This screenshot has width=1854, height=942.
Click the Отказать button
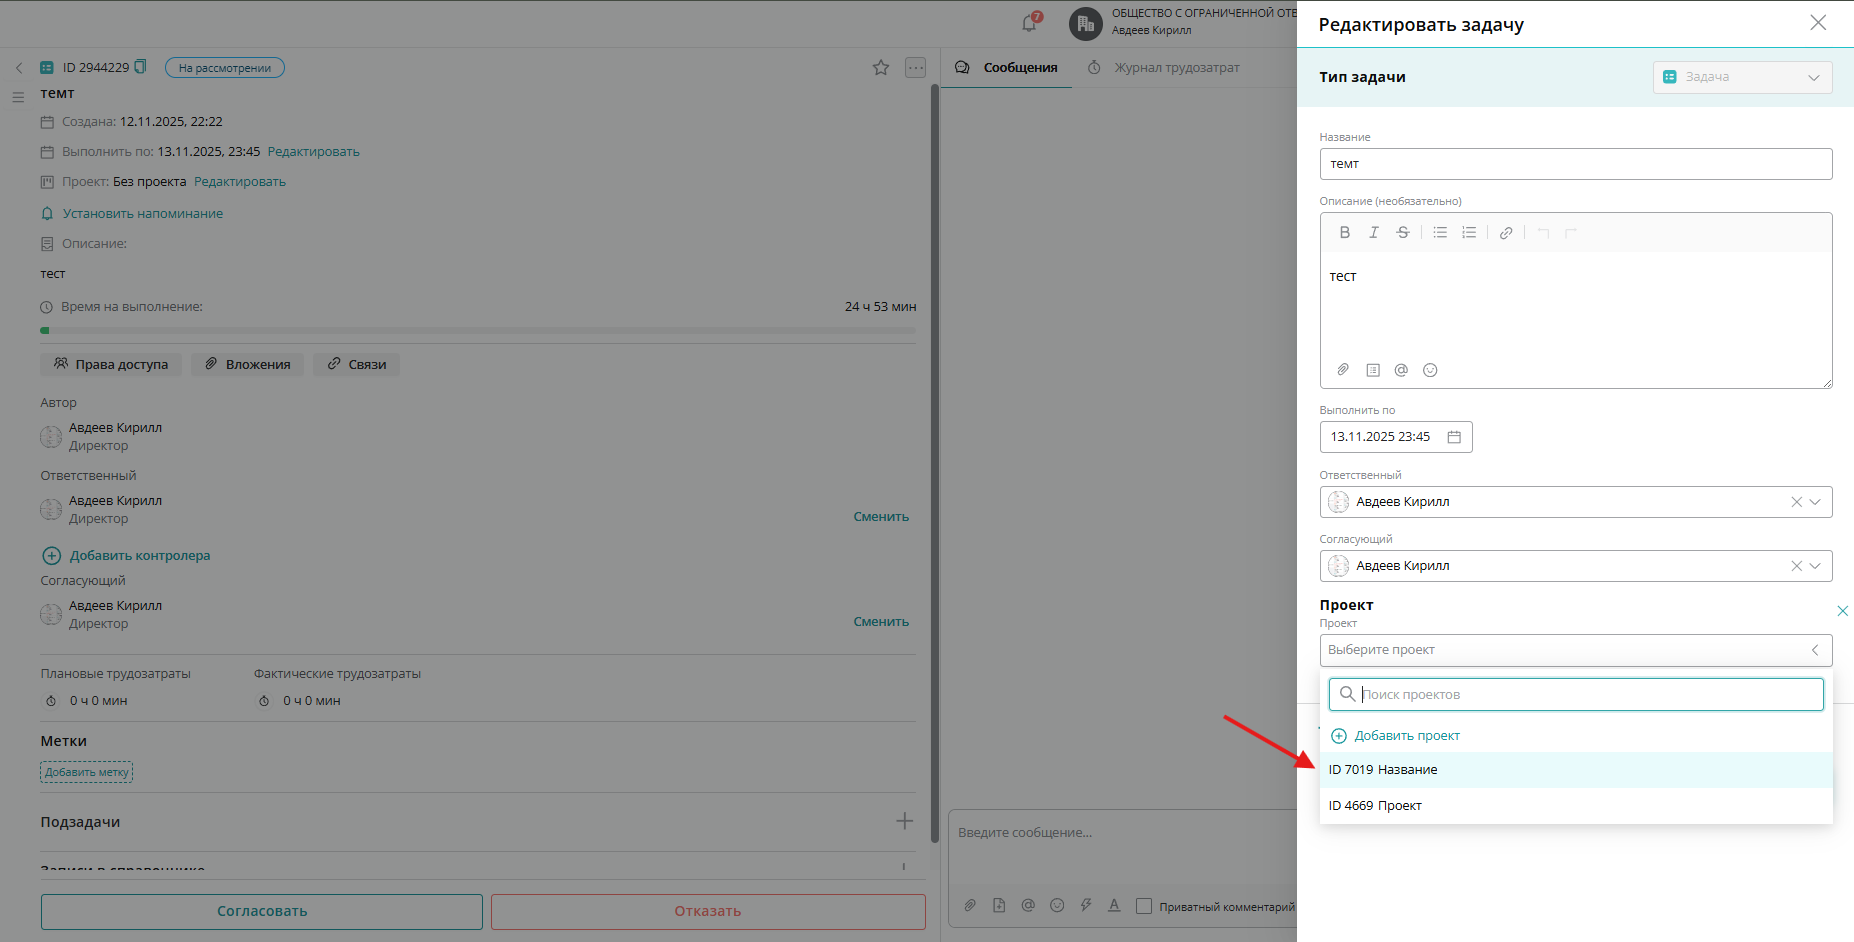point(708,911)
